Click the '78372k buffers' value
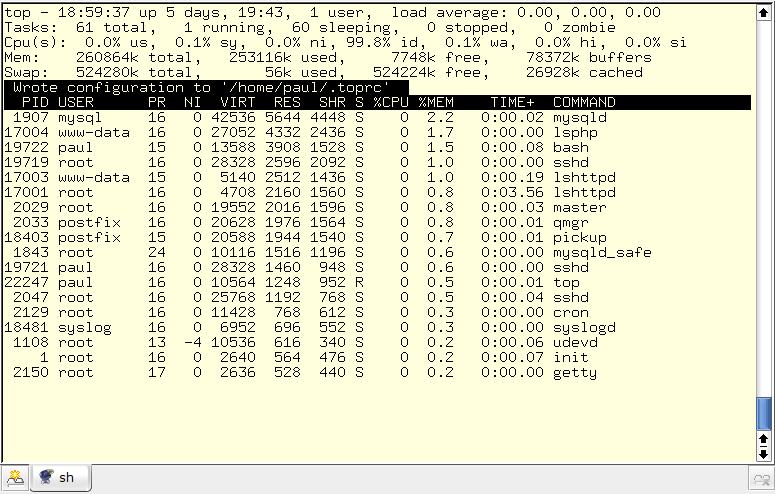Viewport: 775px width, 494px height. click(x=589, y=57)
